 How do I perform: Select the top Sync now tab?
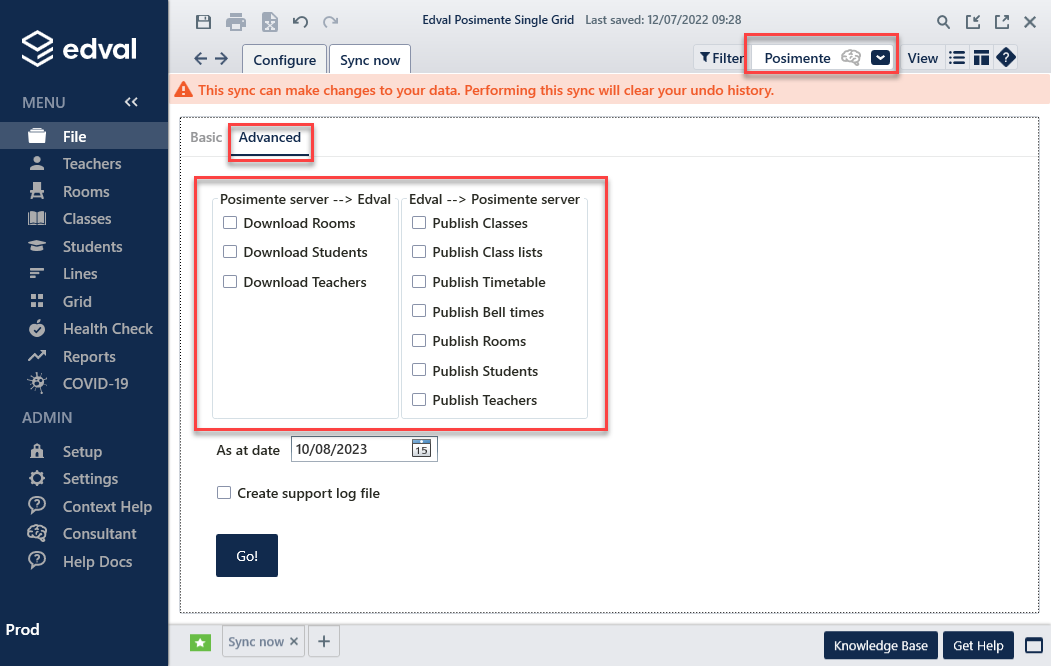pos(370,60)
